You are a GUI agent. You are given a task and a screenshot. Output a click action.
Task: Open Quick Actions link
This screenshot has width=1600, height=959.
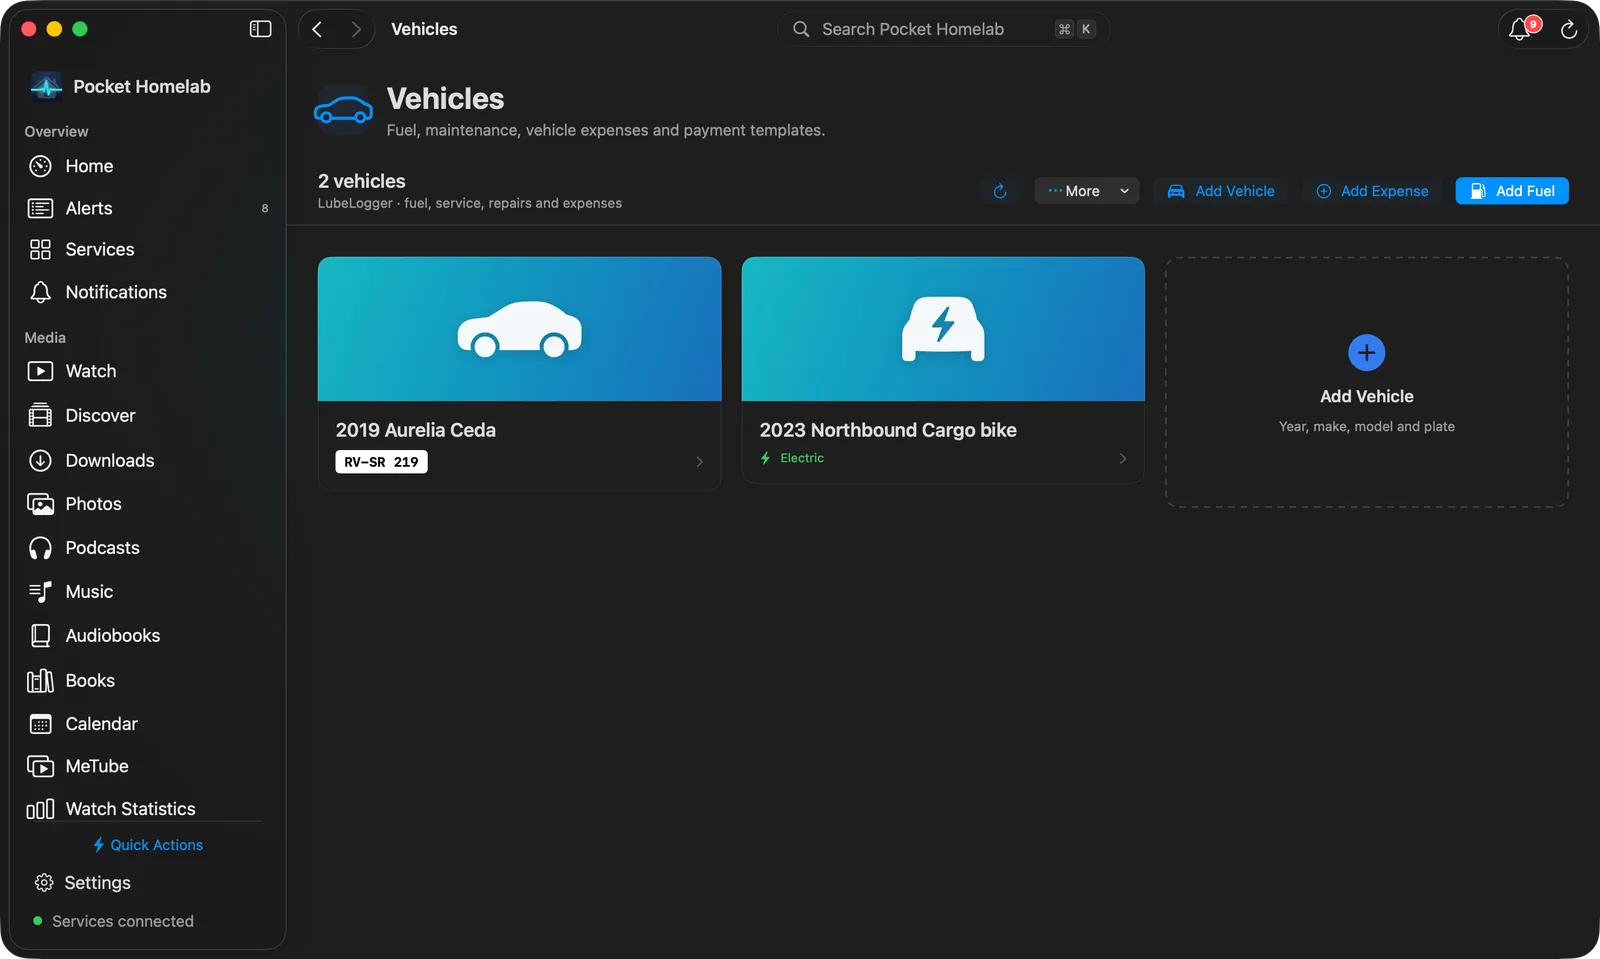click(x=148, y=845)
